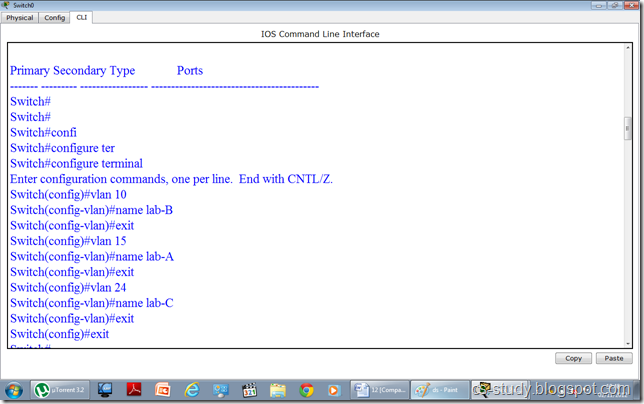This screenshot has width=644, height=404.
Task: Open the PowerPoint taskbar icon
Action: [163, 390]
